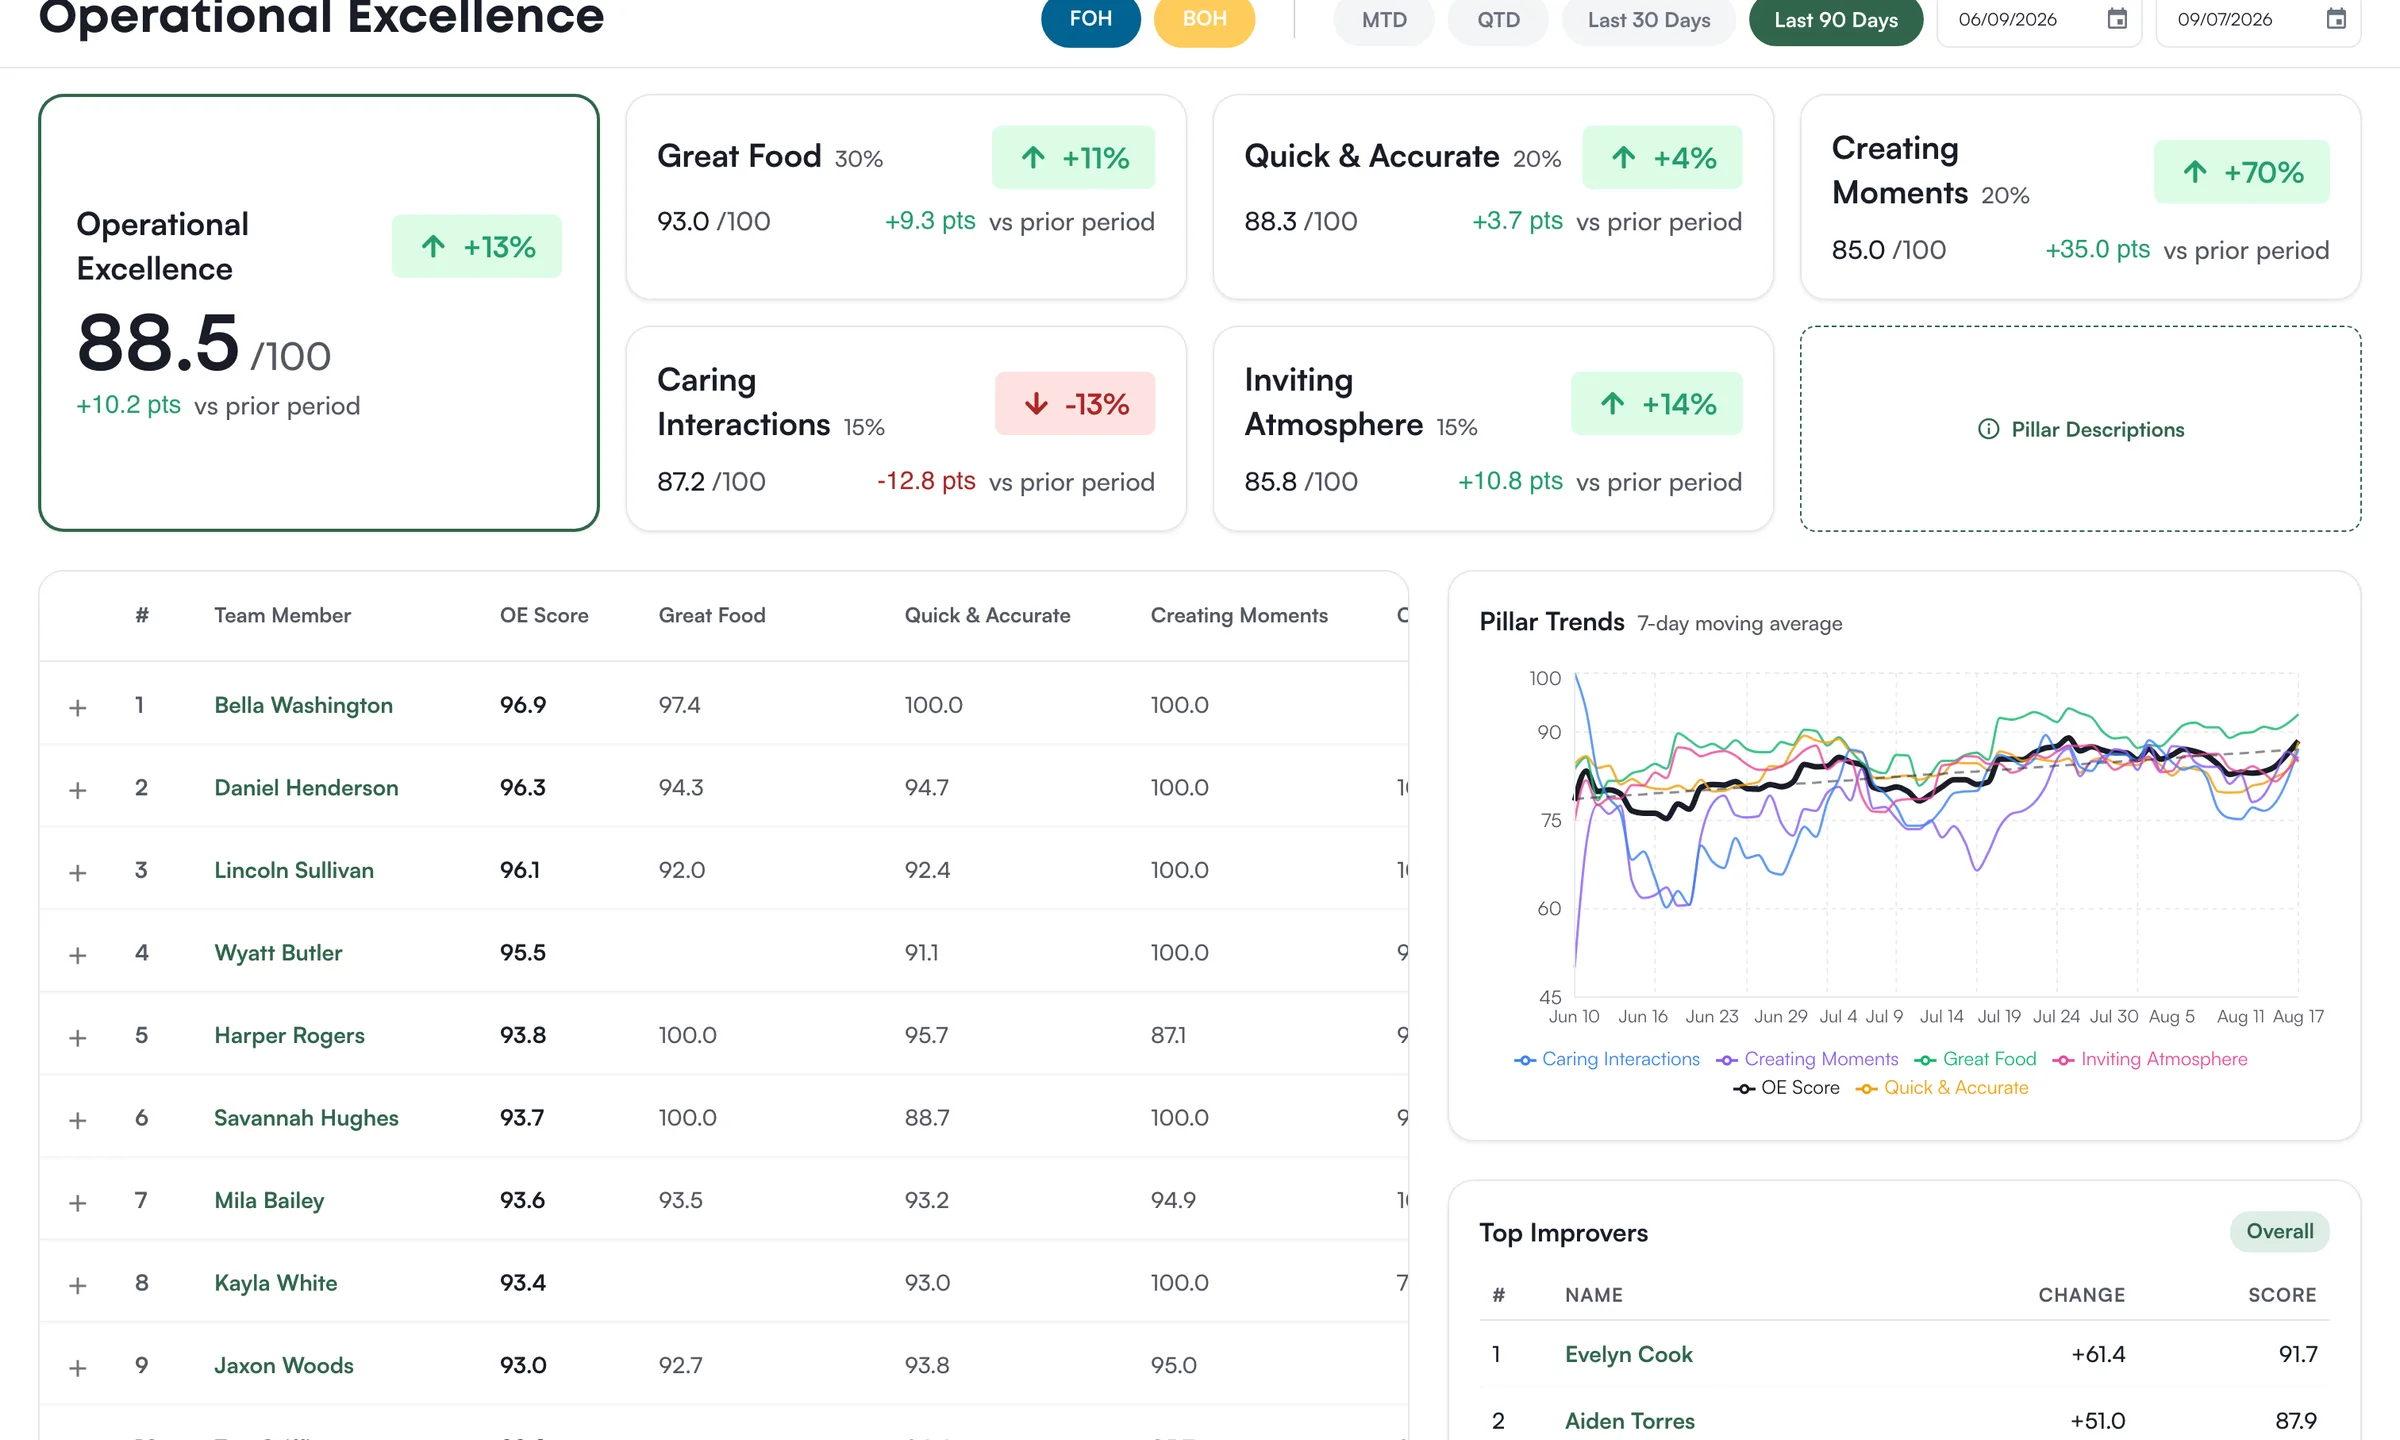Expand Harper Rogers' row
This screenshot has height=1440, width=2400.
[77, 1037]
